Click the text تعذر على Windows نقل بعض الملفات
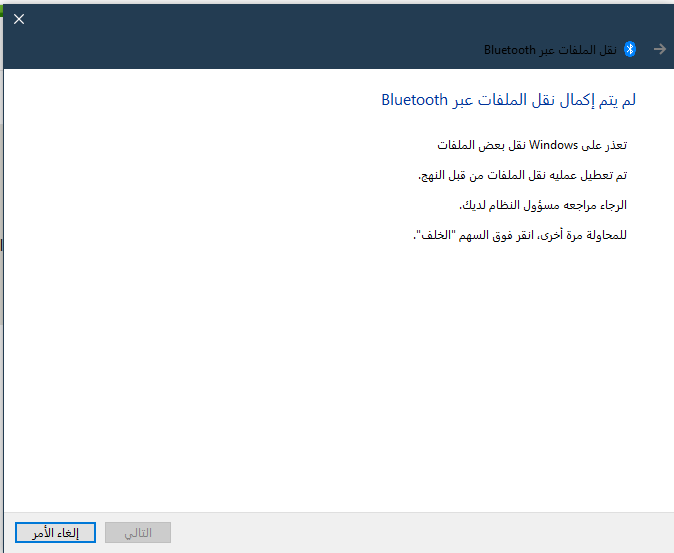 click(x=532, y=145)
